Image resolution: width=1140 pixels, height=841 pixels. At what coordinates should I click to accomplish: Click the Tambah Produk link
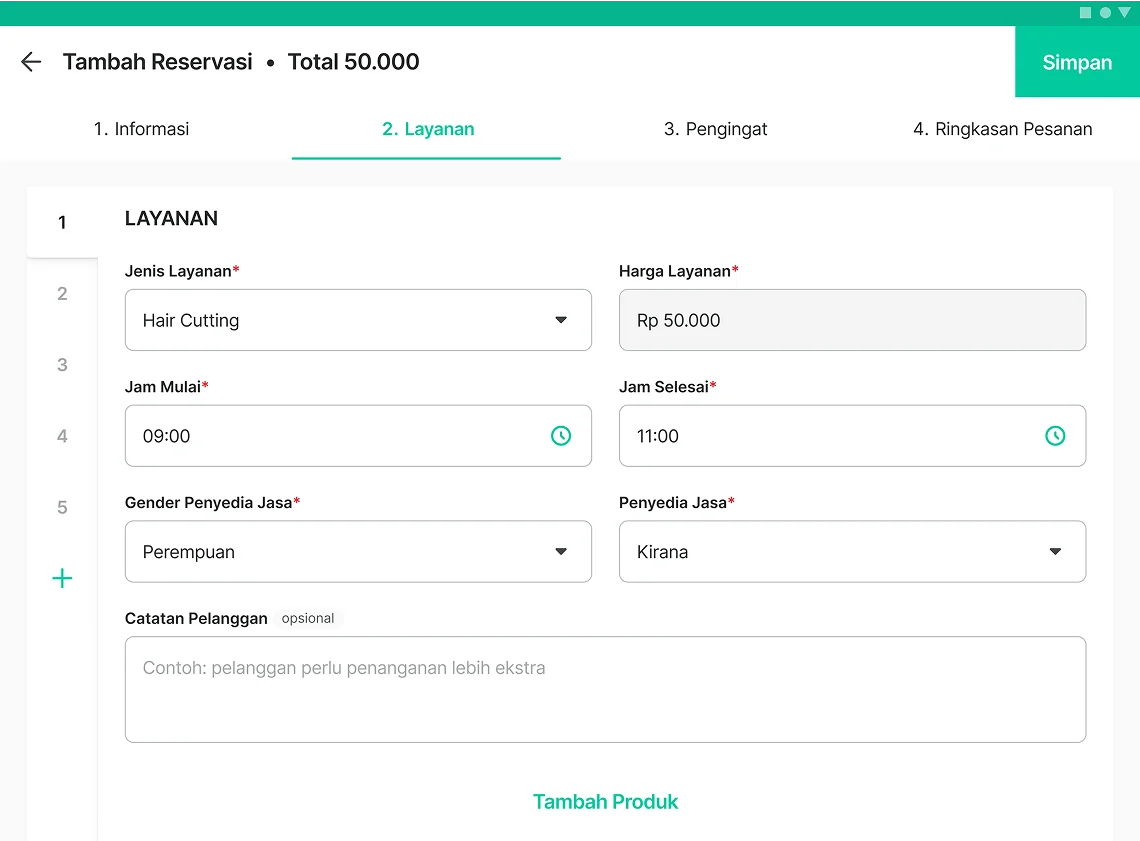point(605,802)
